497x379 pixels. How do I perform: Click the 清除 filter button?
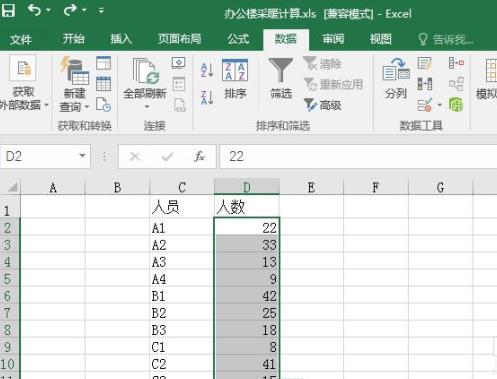[x=322, y=63]
